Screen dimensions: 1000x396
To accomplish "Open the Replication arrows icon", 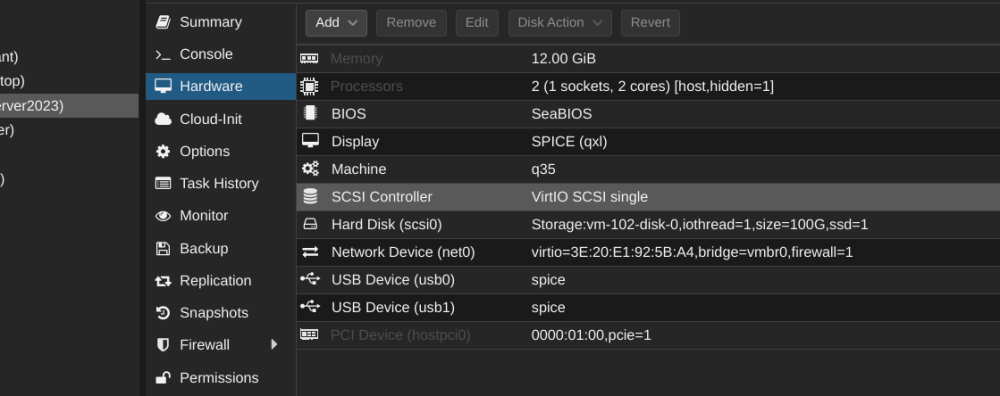I will pos(163,281).
